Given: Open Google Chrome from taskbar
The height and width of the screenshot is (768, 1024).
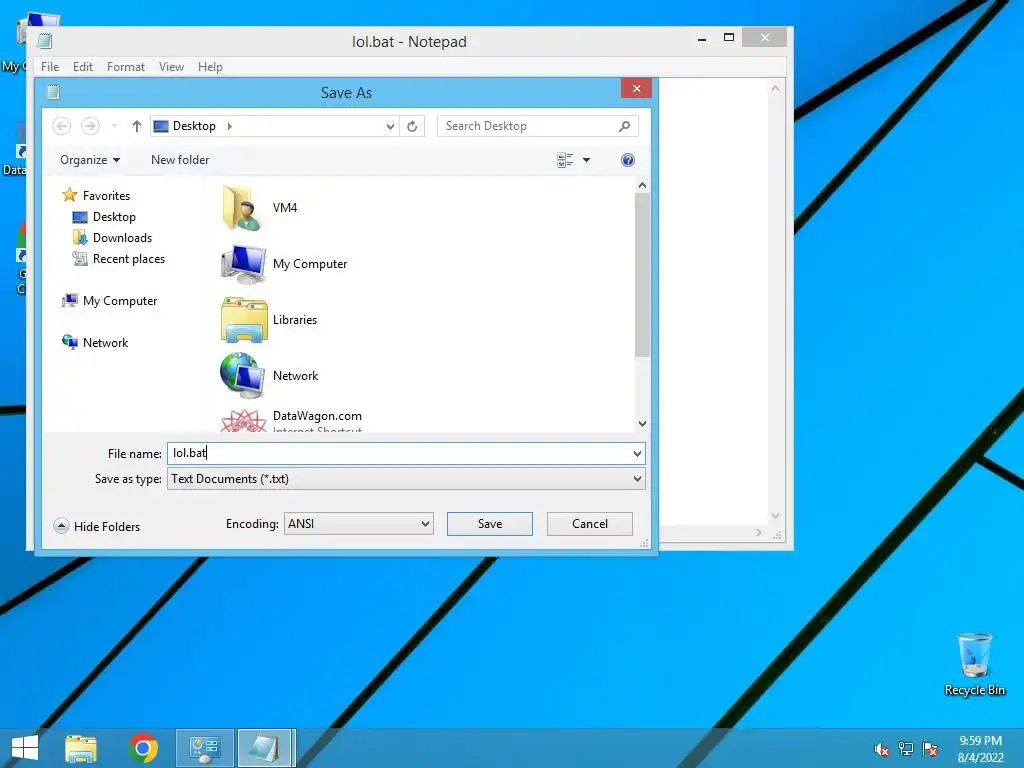Looking at the screenshot, I should pyautogui.click(x=143, y=748).
